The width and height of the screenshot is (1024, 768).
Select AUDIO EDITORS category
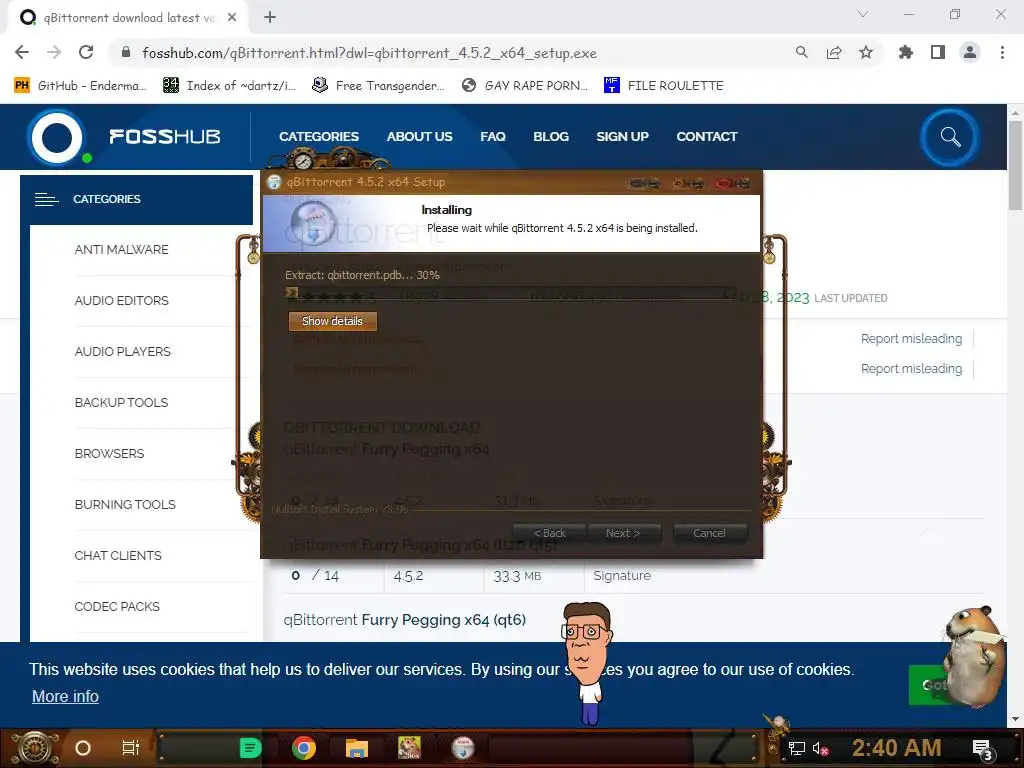click(121, 300)
